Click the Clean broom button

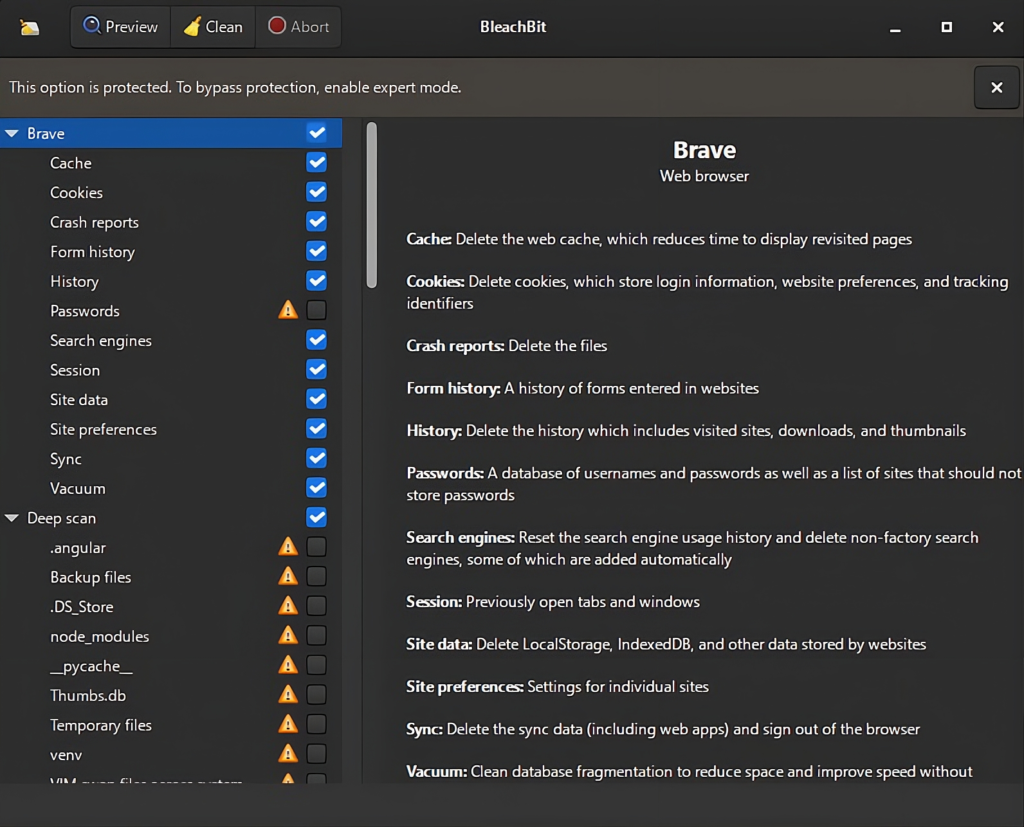213,27
